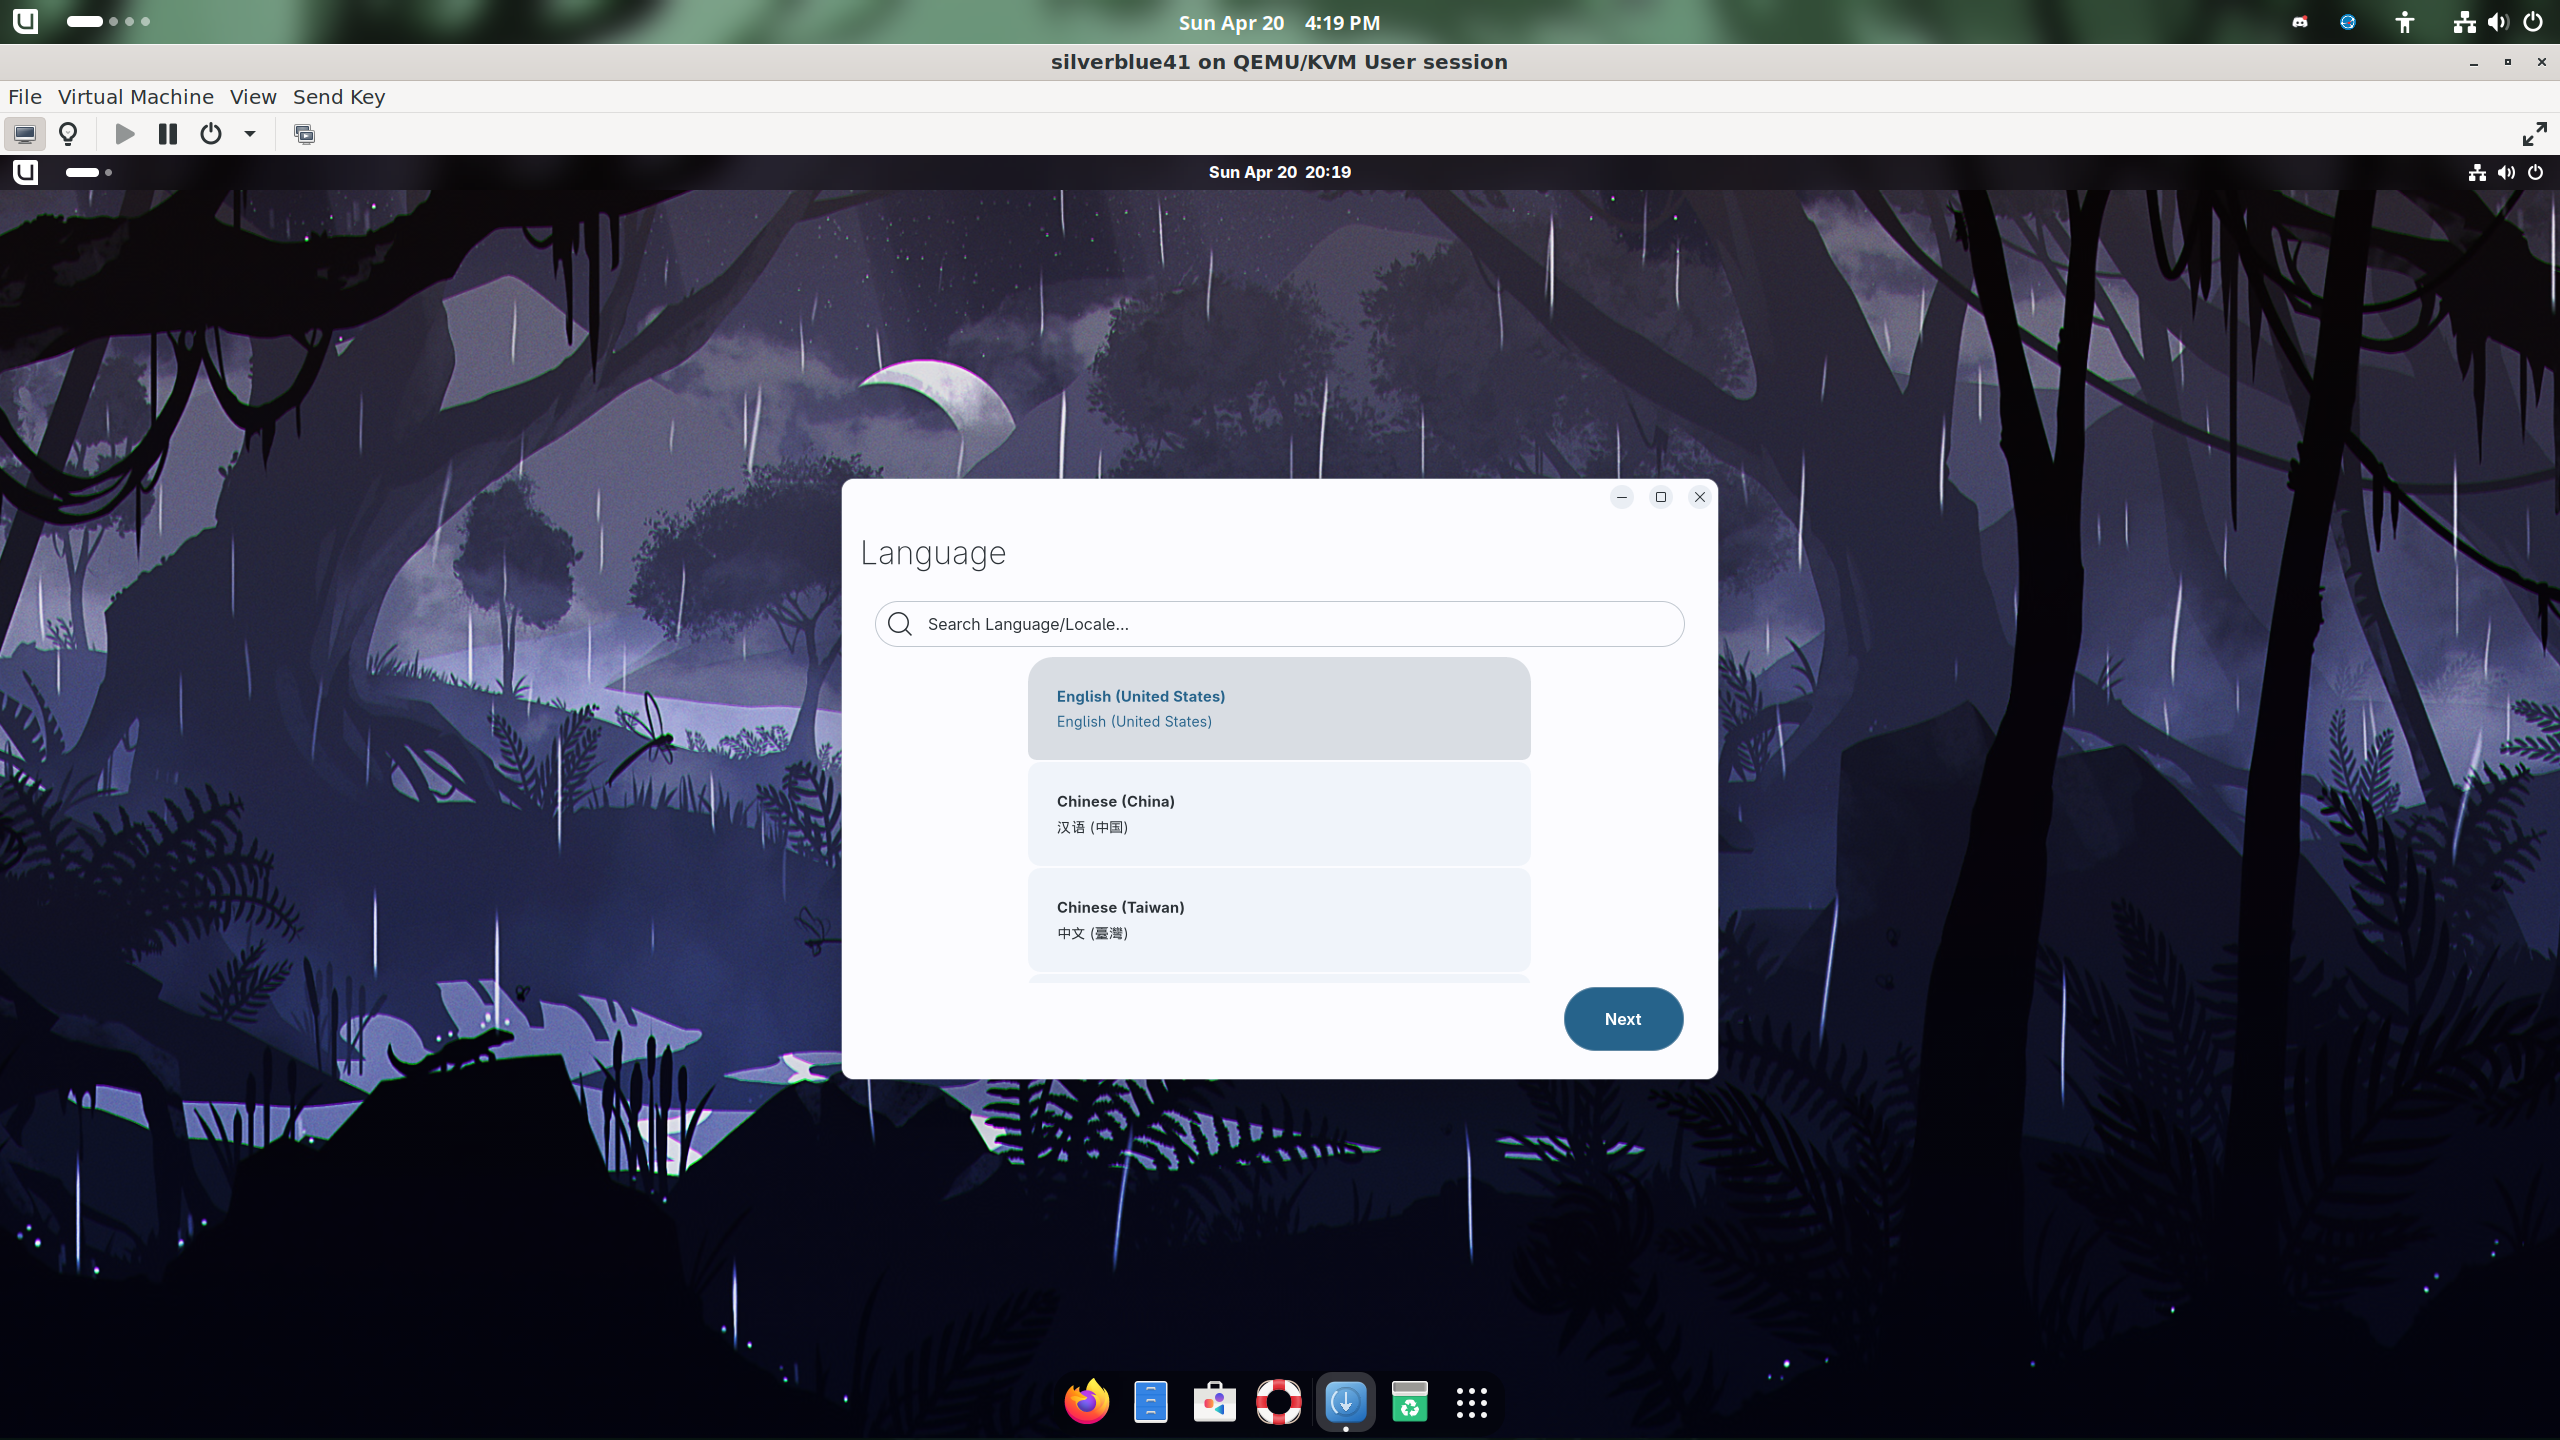Open the File menu

click(x=25, y=97)
